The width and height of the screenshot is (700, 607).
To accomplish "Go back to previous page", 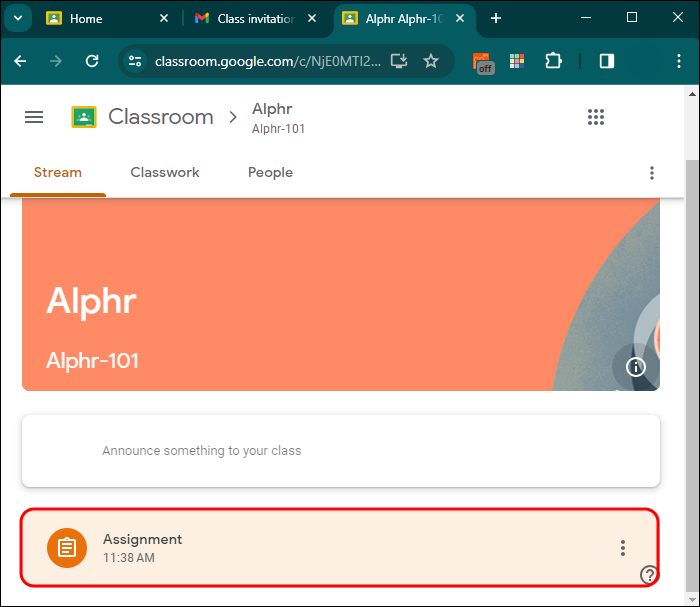I will tap(20, 61).
